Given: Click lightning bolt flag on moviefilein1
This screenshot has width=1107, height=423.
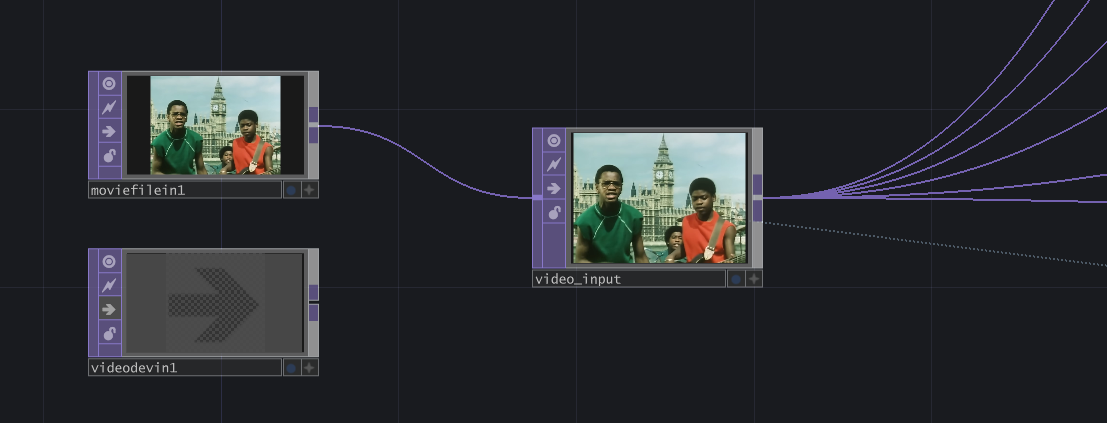Looking at the screenshot, I should [109, 107].
